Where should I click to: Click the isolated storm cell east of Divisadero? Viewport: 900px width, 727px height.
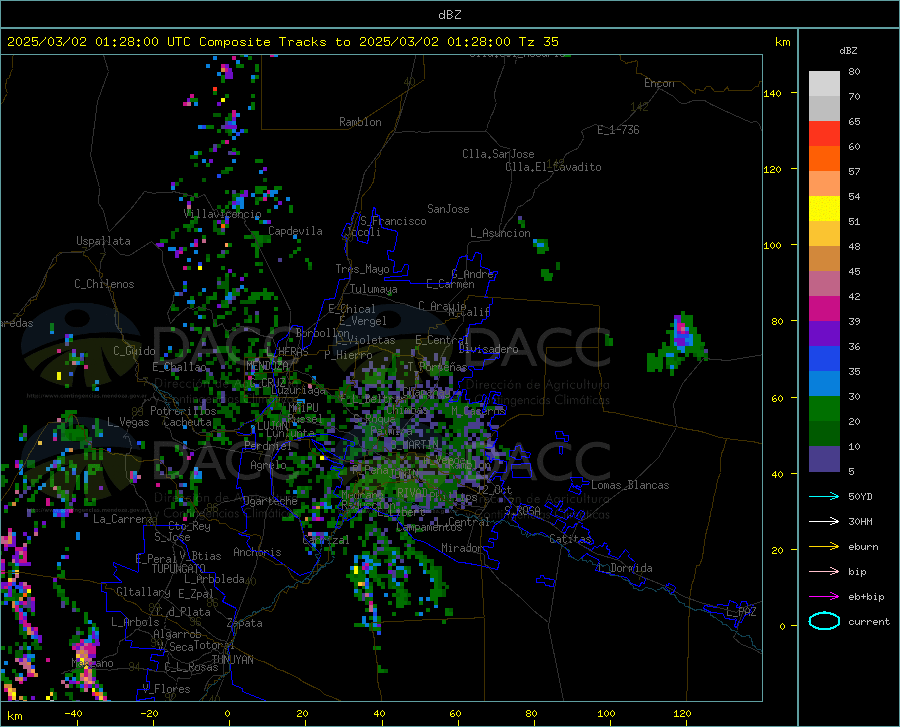(680, 343)
